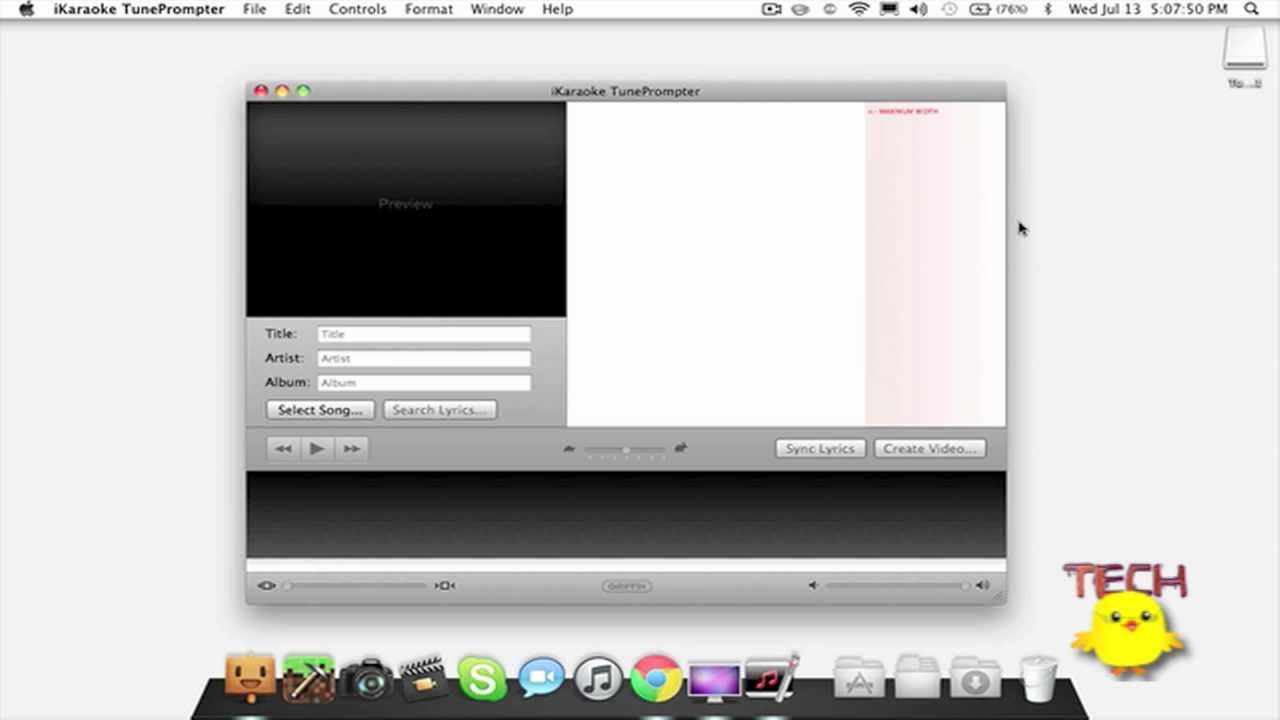
Task: Open the Controls menu
Action: click(357, 9)
